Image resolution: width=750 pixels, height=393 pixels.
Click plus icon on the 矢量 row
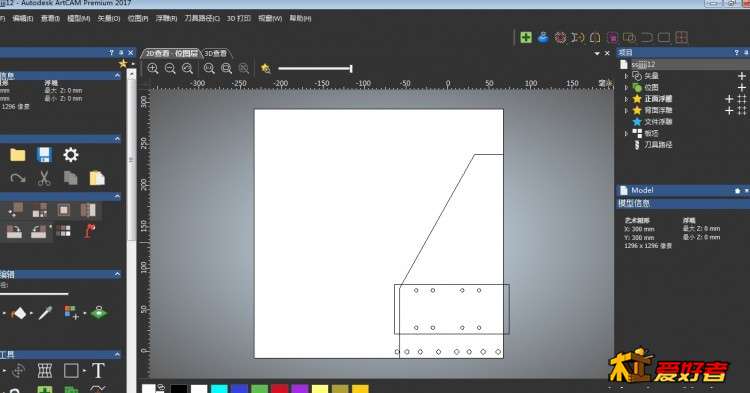click(x=741, y=76)
